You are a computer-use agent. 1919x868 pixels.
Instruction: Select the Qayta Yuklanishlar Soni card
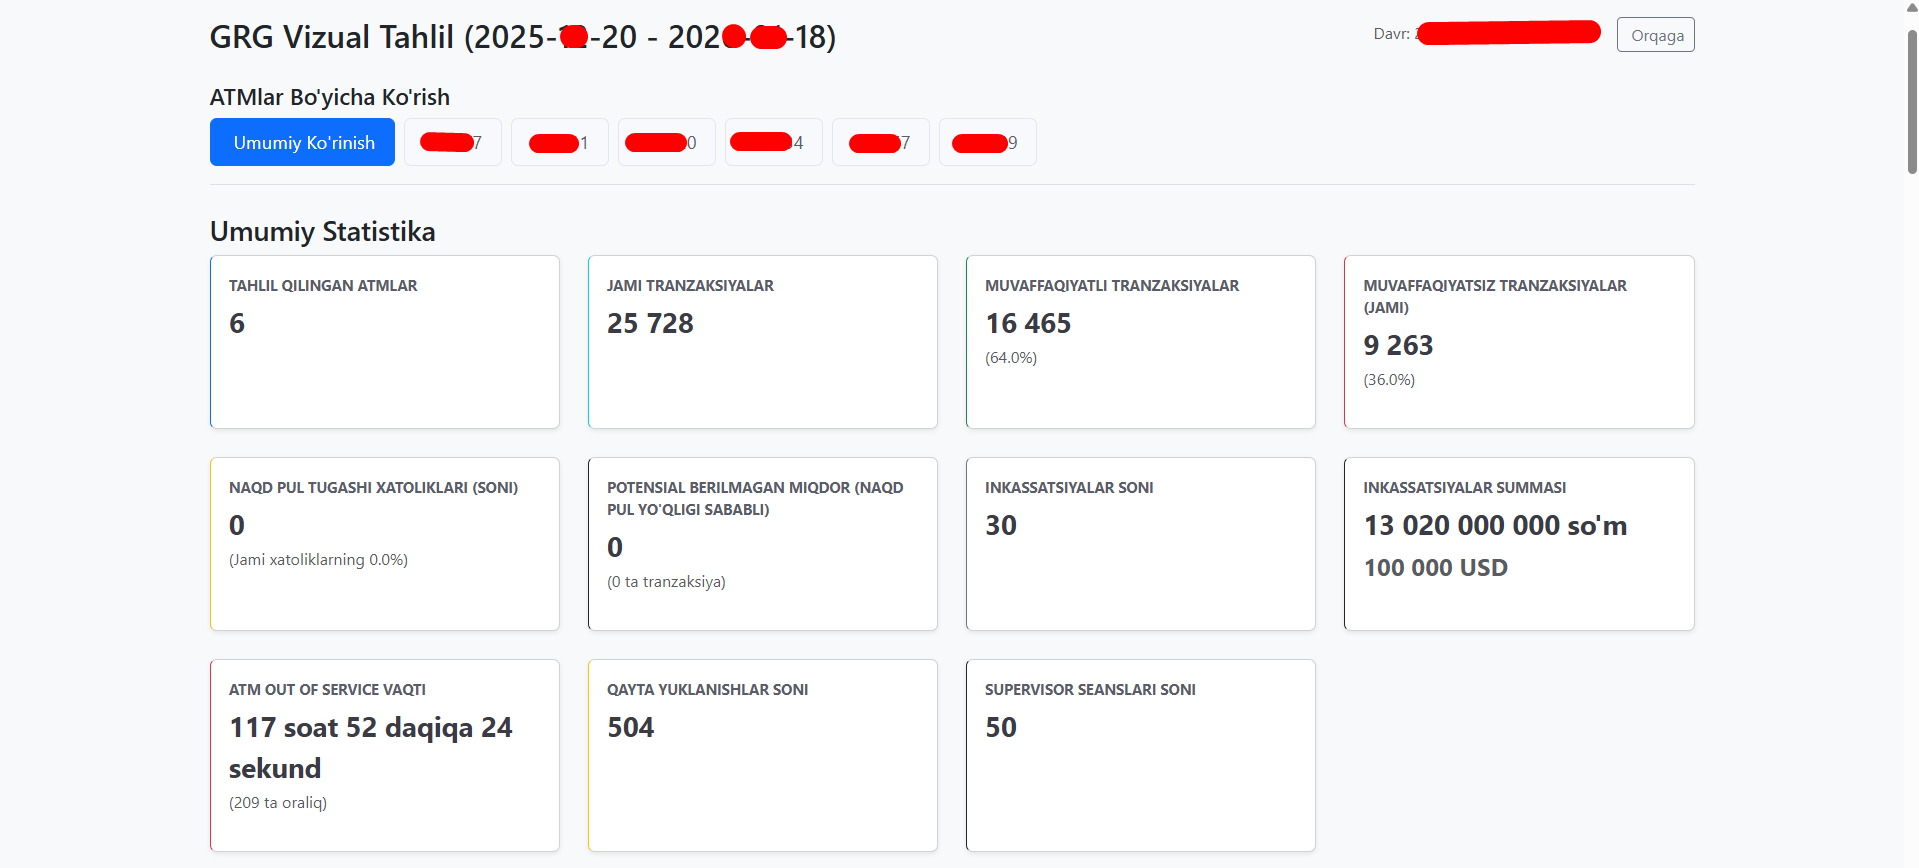click(762, 755)
